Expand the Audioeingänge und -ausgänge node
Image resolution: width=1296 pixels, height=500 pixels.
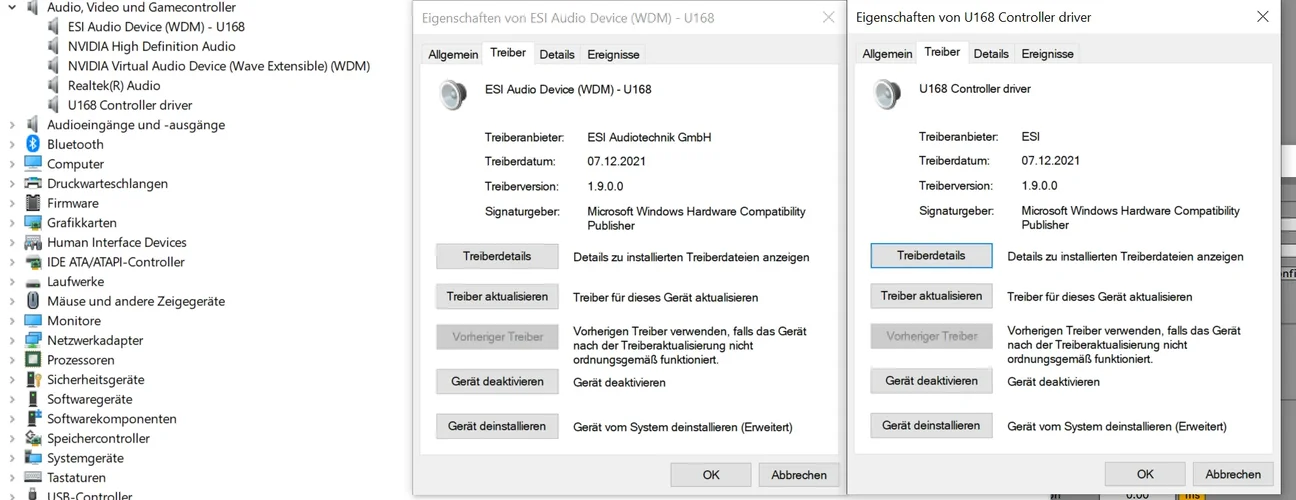click(x=12, y=125)
